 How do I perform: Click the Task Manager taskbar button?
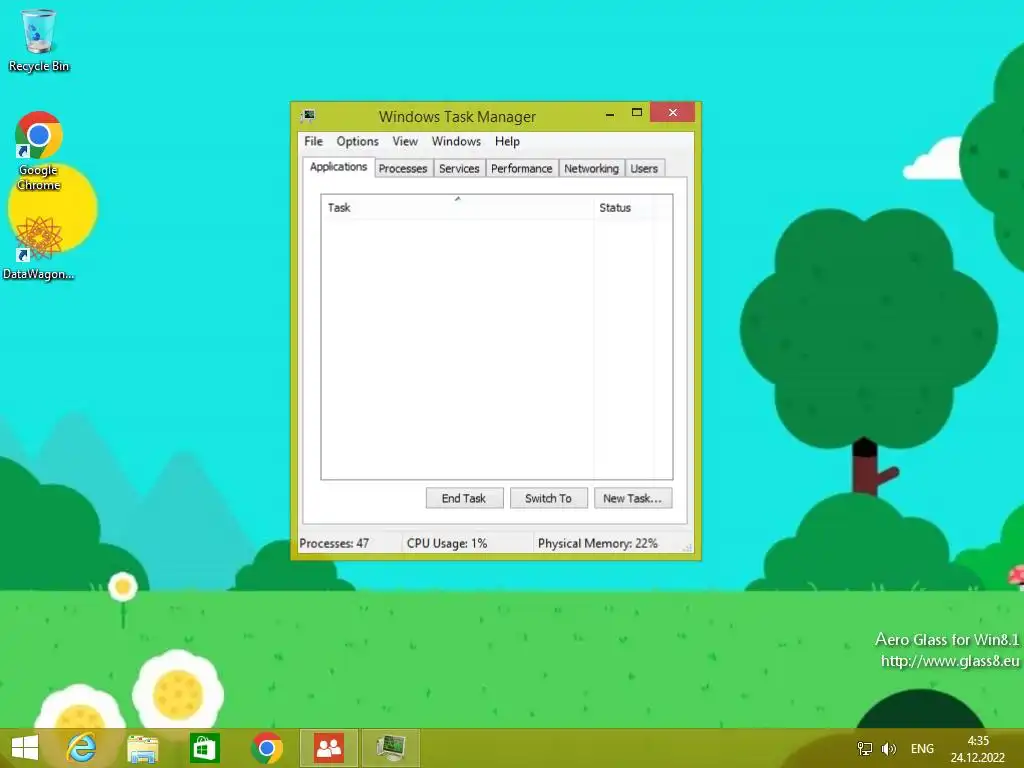point(391,748)
